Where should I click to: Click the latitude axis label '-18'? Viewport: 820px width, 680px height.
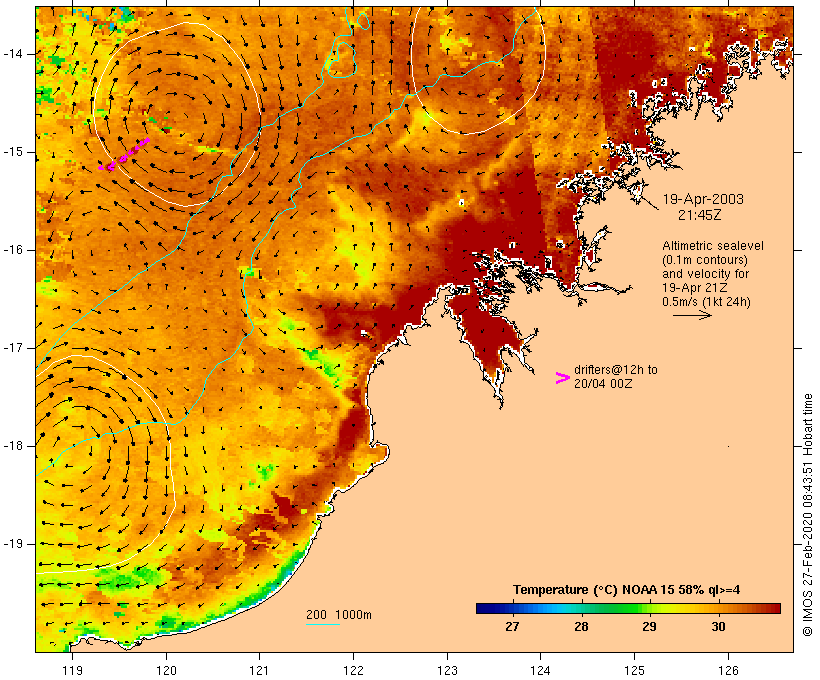13,446
